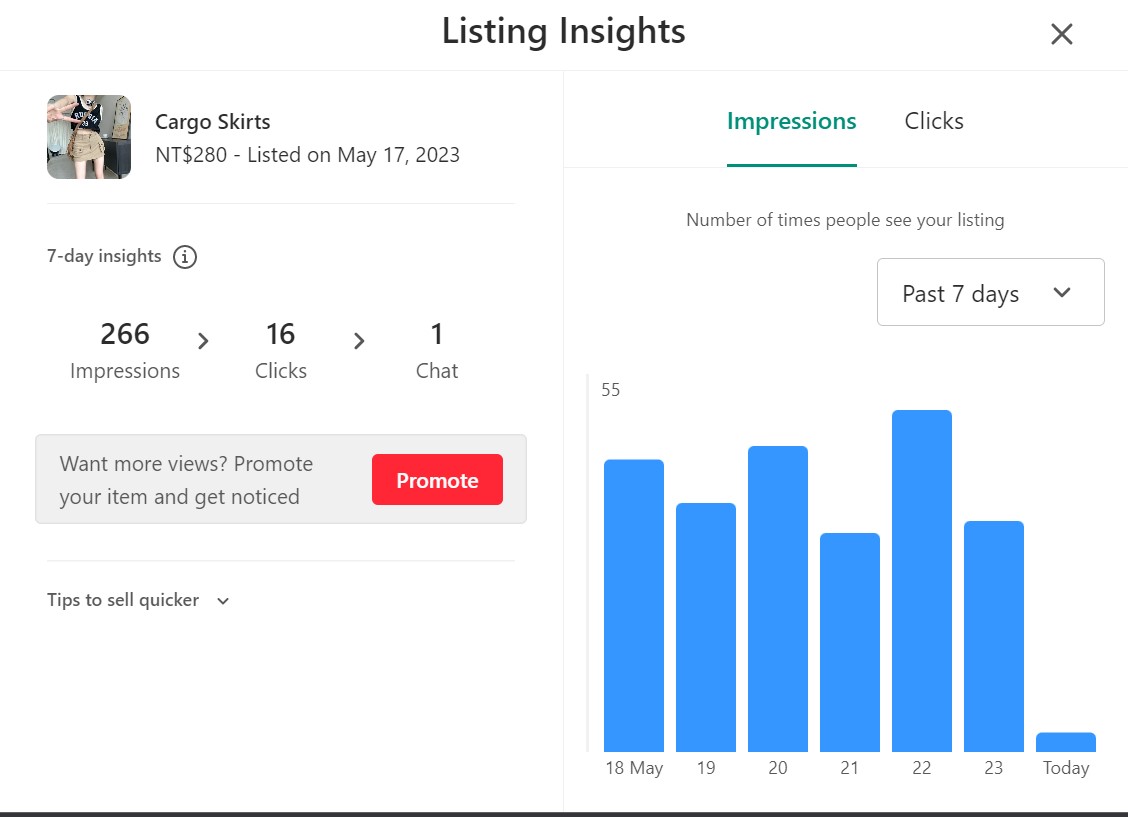Image resolution: width=1128 pixels, height=817 pixels.
Task: Select the bar for day 20
Action: [x=778, y=598]
